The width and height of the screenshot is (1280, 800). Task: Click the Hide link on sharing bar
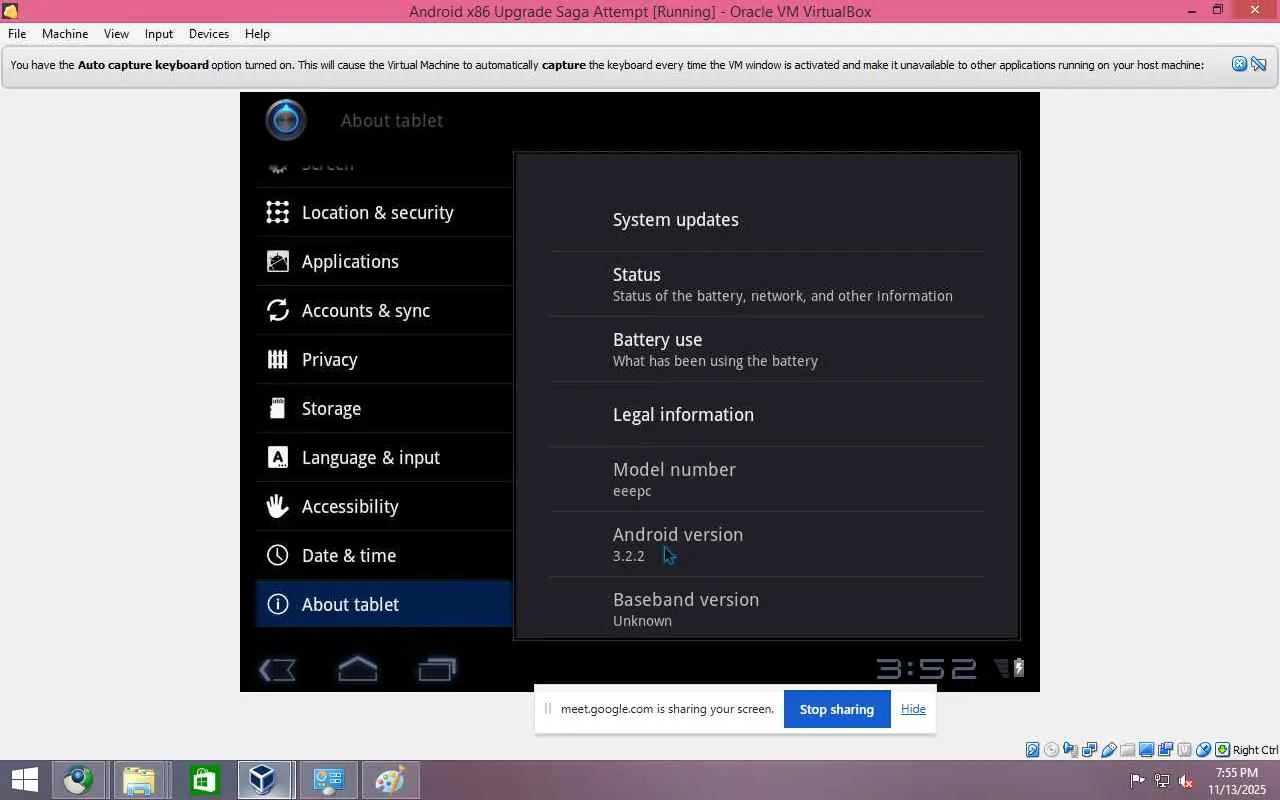913,709
